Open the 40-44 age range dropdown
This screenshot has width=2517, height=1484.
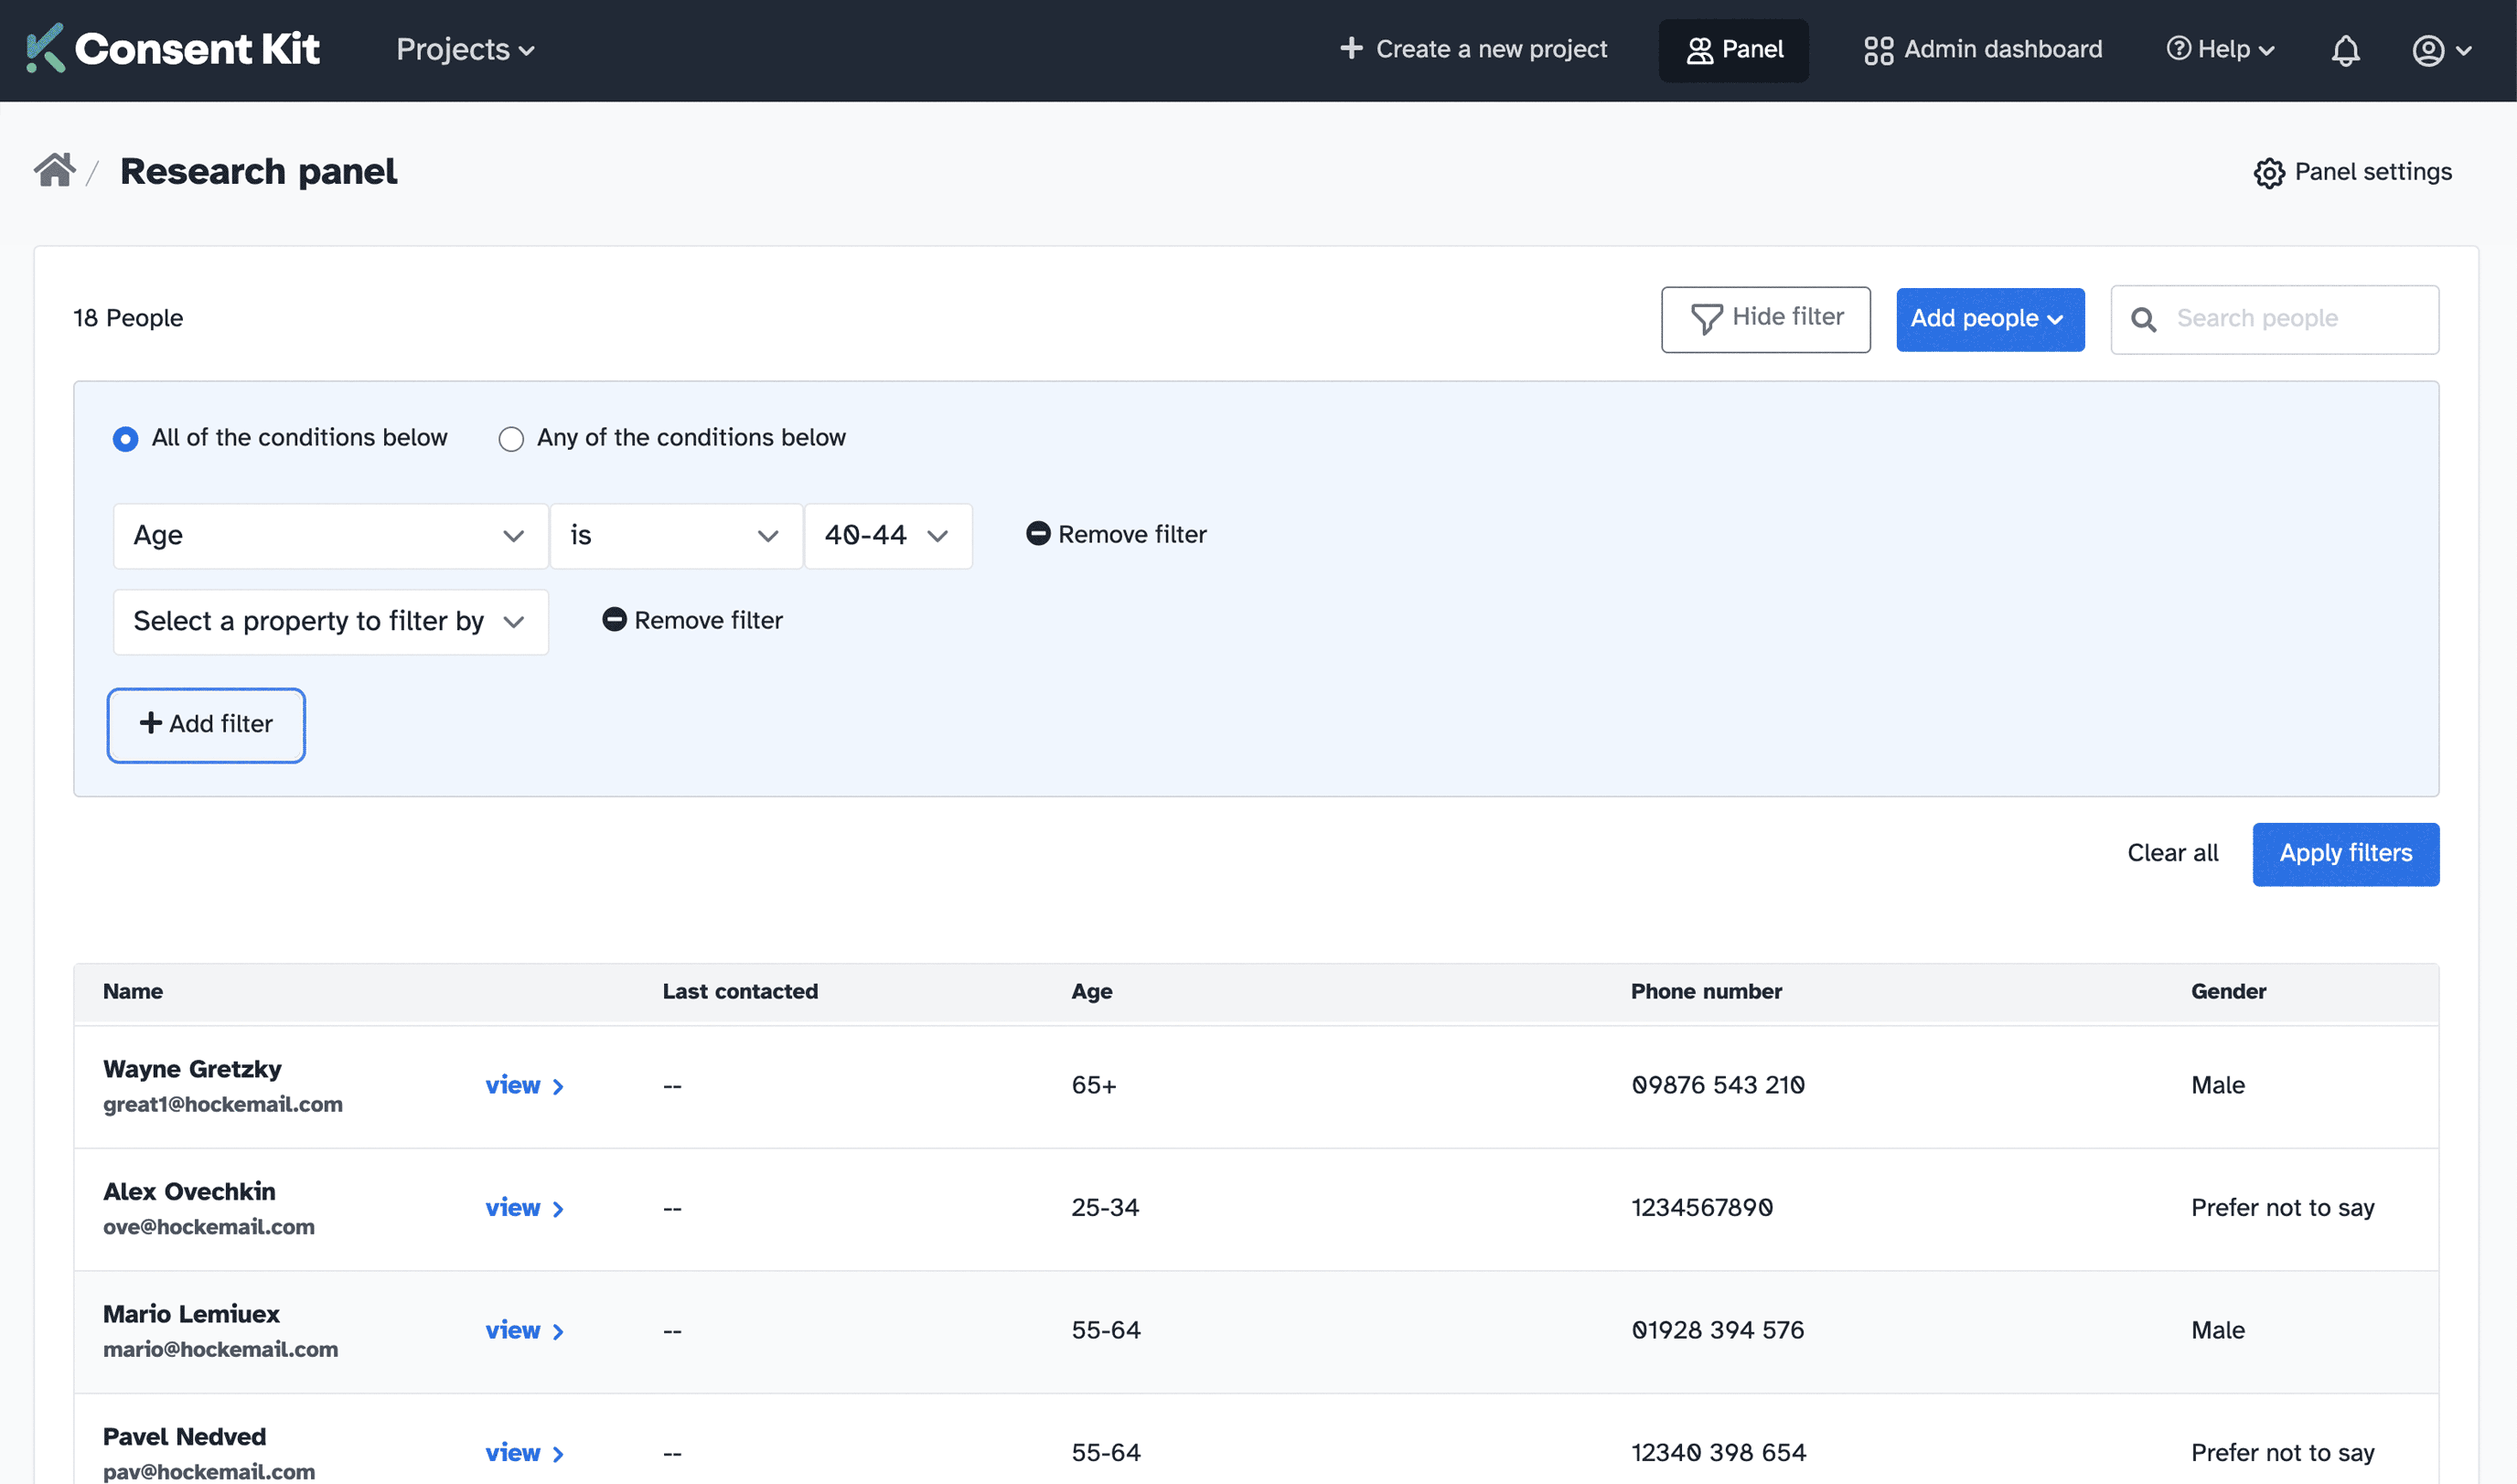point(887,535)
